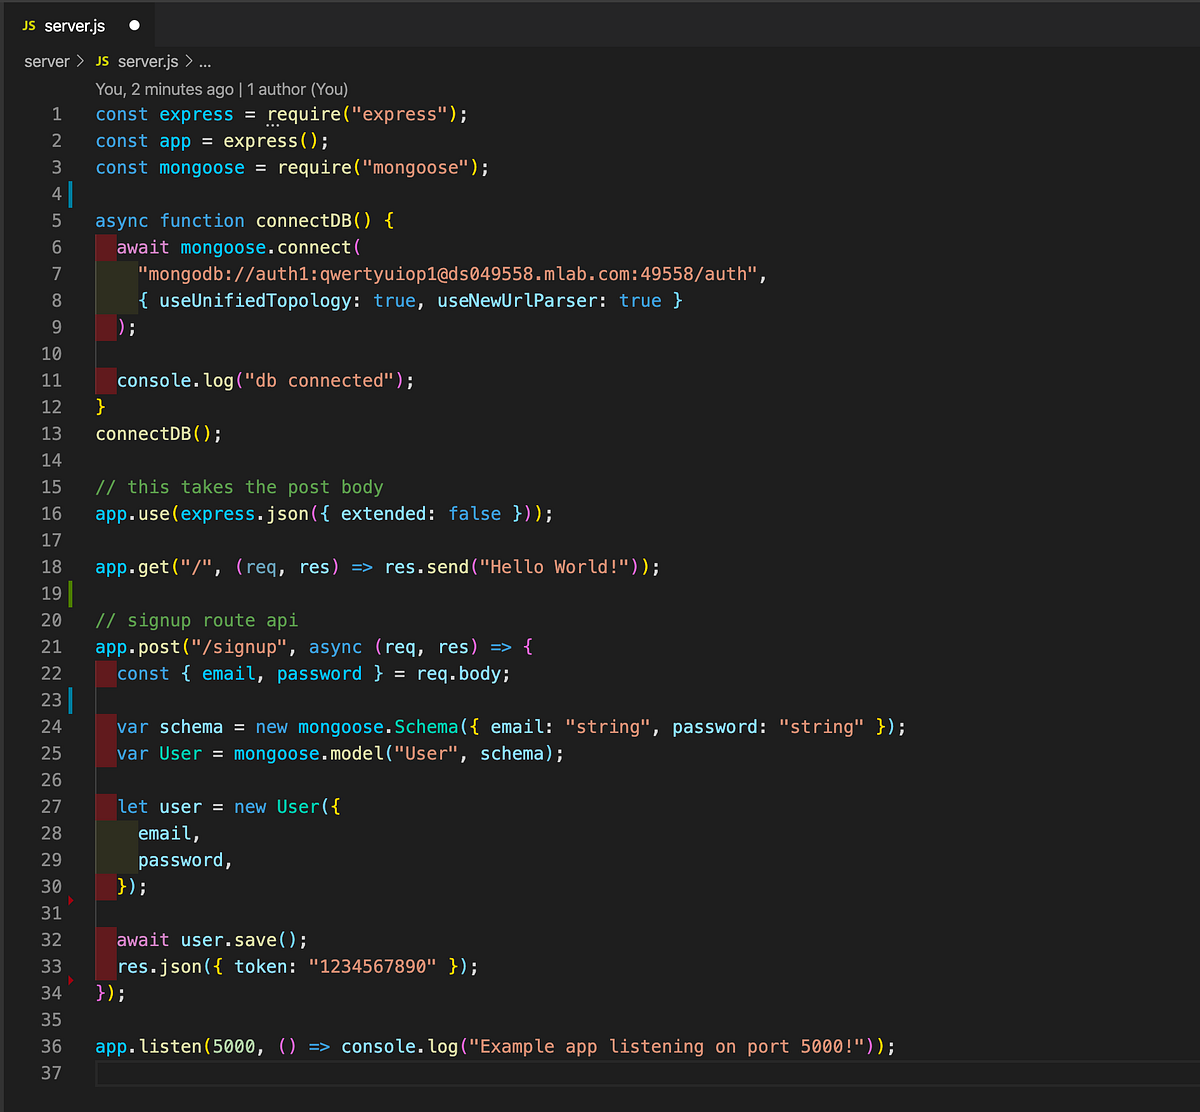Expand the "..." breadcrumb to browse symbols
Screen dimensions: 1200x1112
click(204, 61)
